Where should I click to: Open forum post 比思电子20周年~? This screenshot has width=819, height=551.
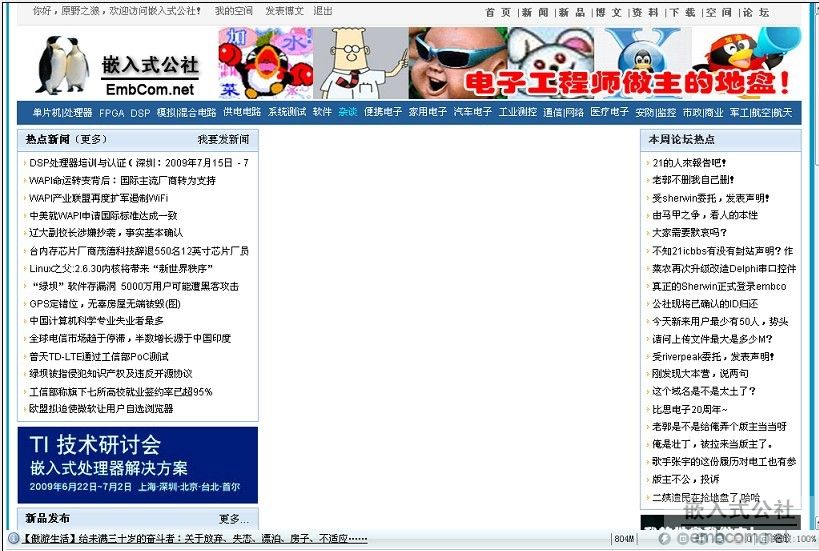tap(689, 409)
